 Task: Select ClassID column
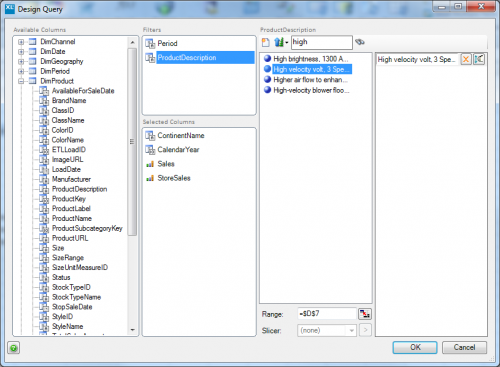63,111
